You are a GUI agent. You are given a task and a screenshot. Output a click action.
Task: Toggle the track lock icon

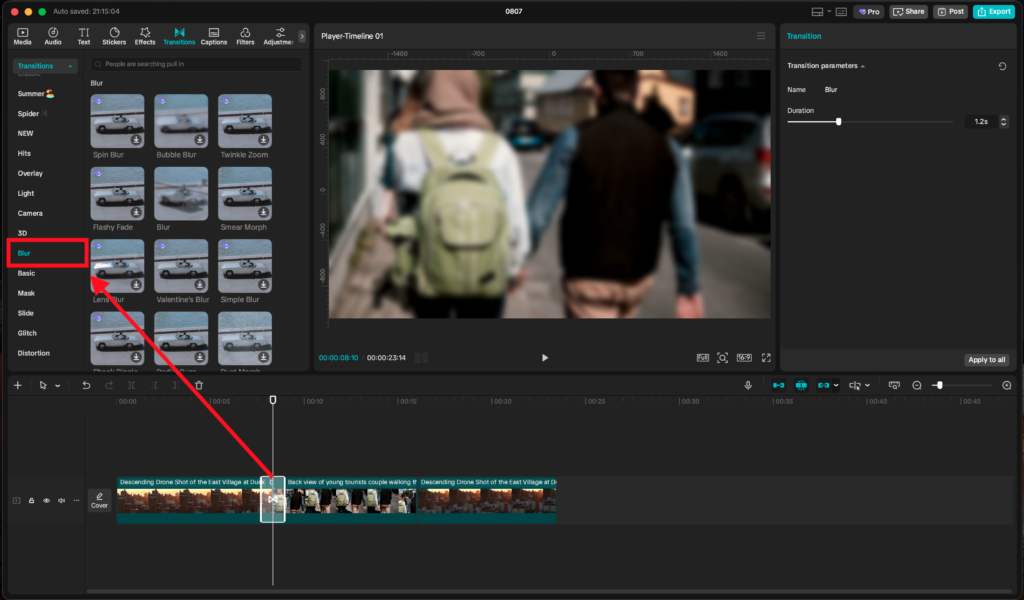pyautogui.click(x=31, y=501)
